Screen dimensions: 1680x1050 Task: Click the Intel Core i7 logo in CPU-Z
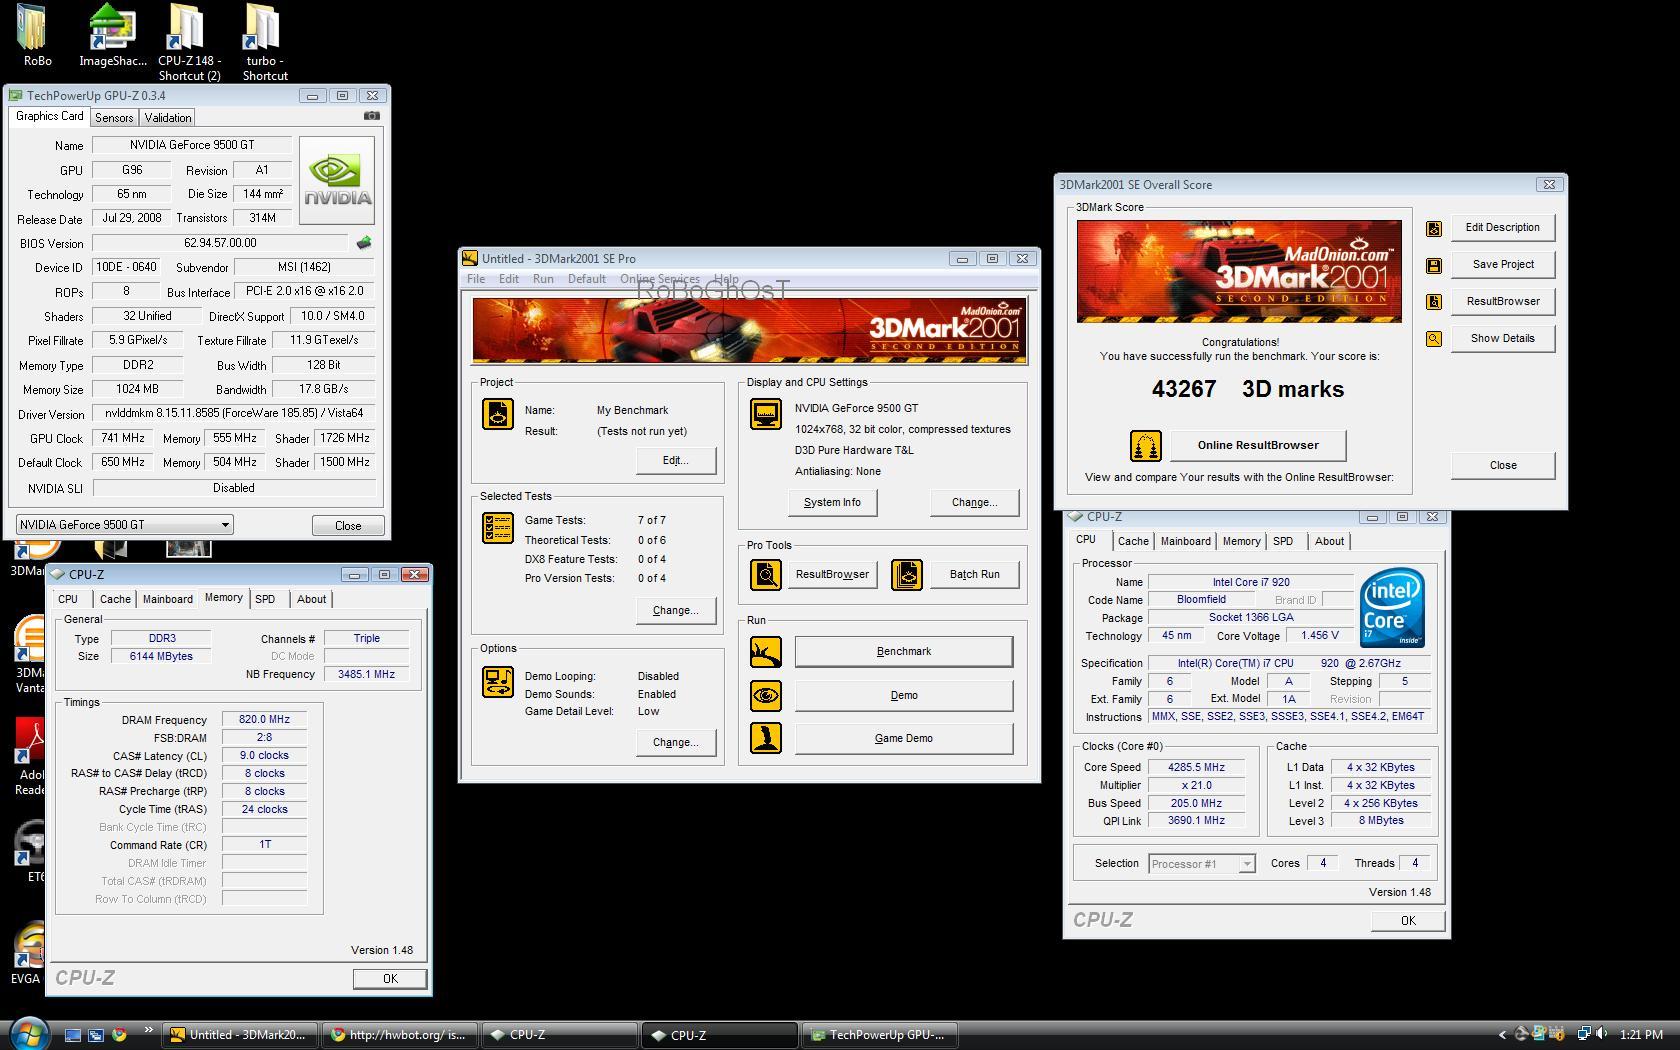[1392, 607]
